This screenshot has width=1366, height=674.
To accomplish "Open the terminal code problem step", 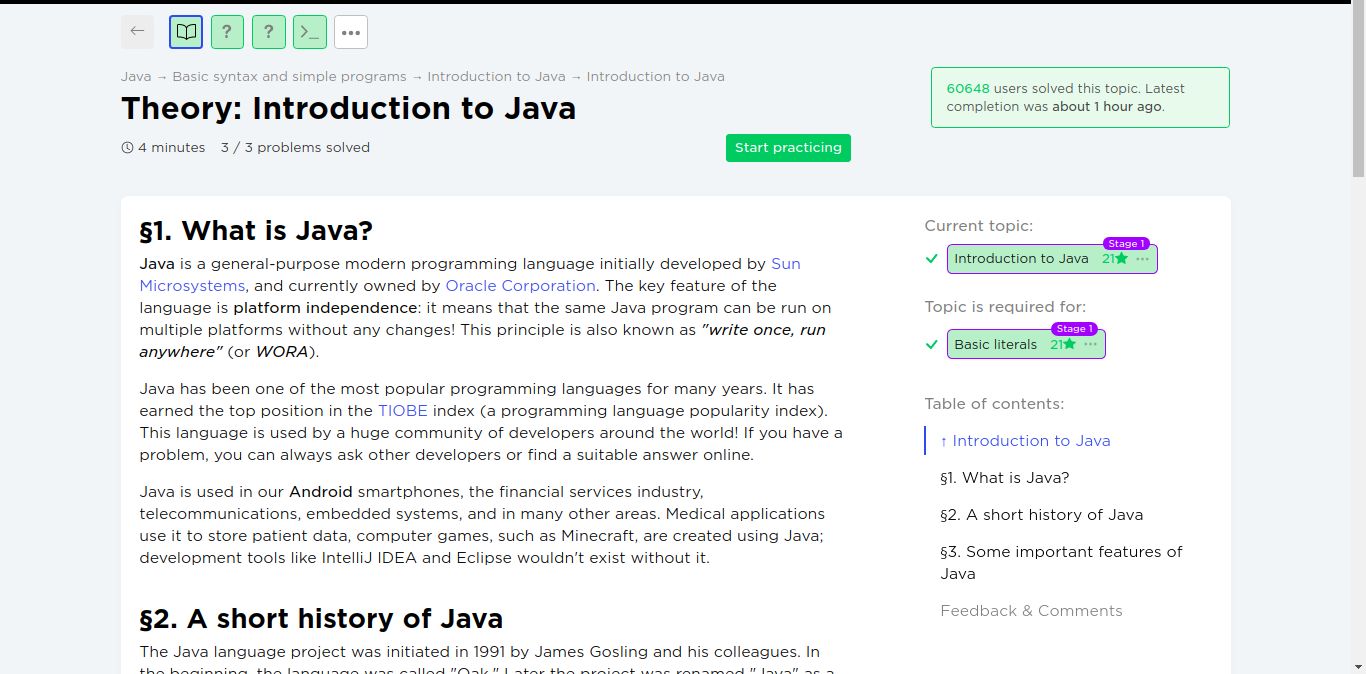I will [310, 32].
